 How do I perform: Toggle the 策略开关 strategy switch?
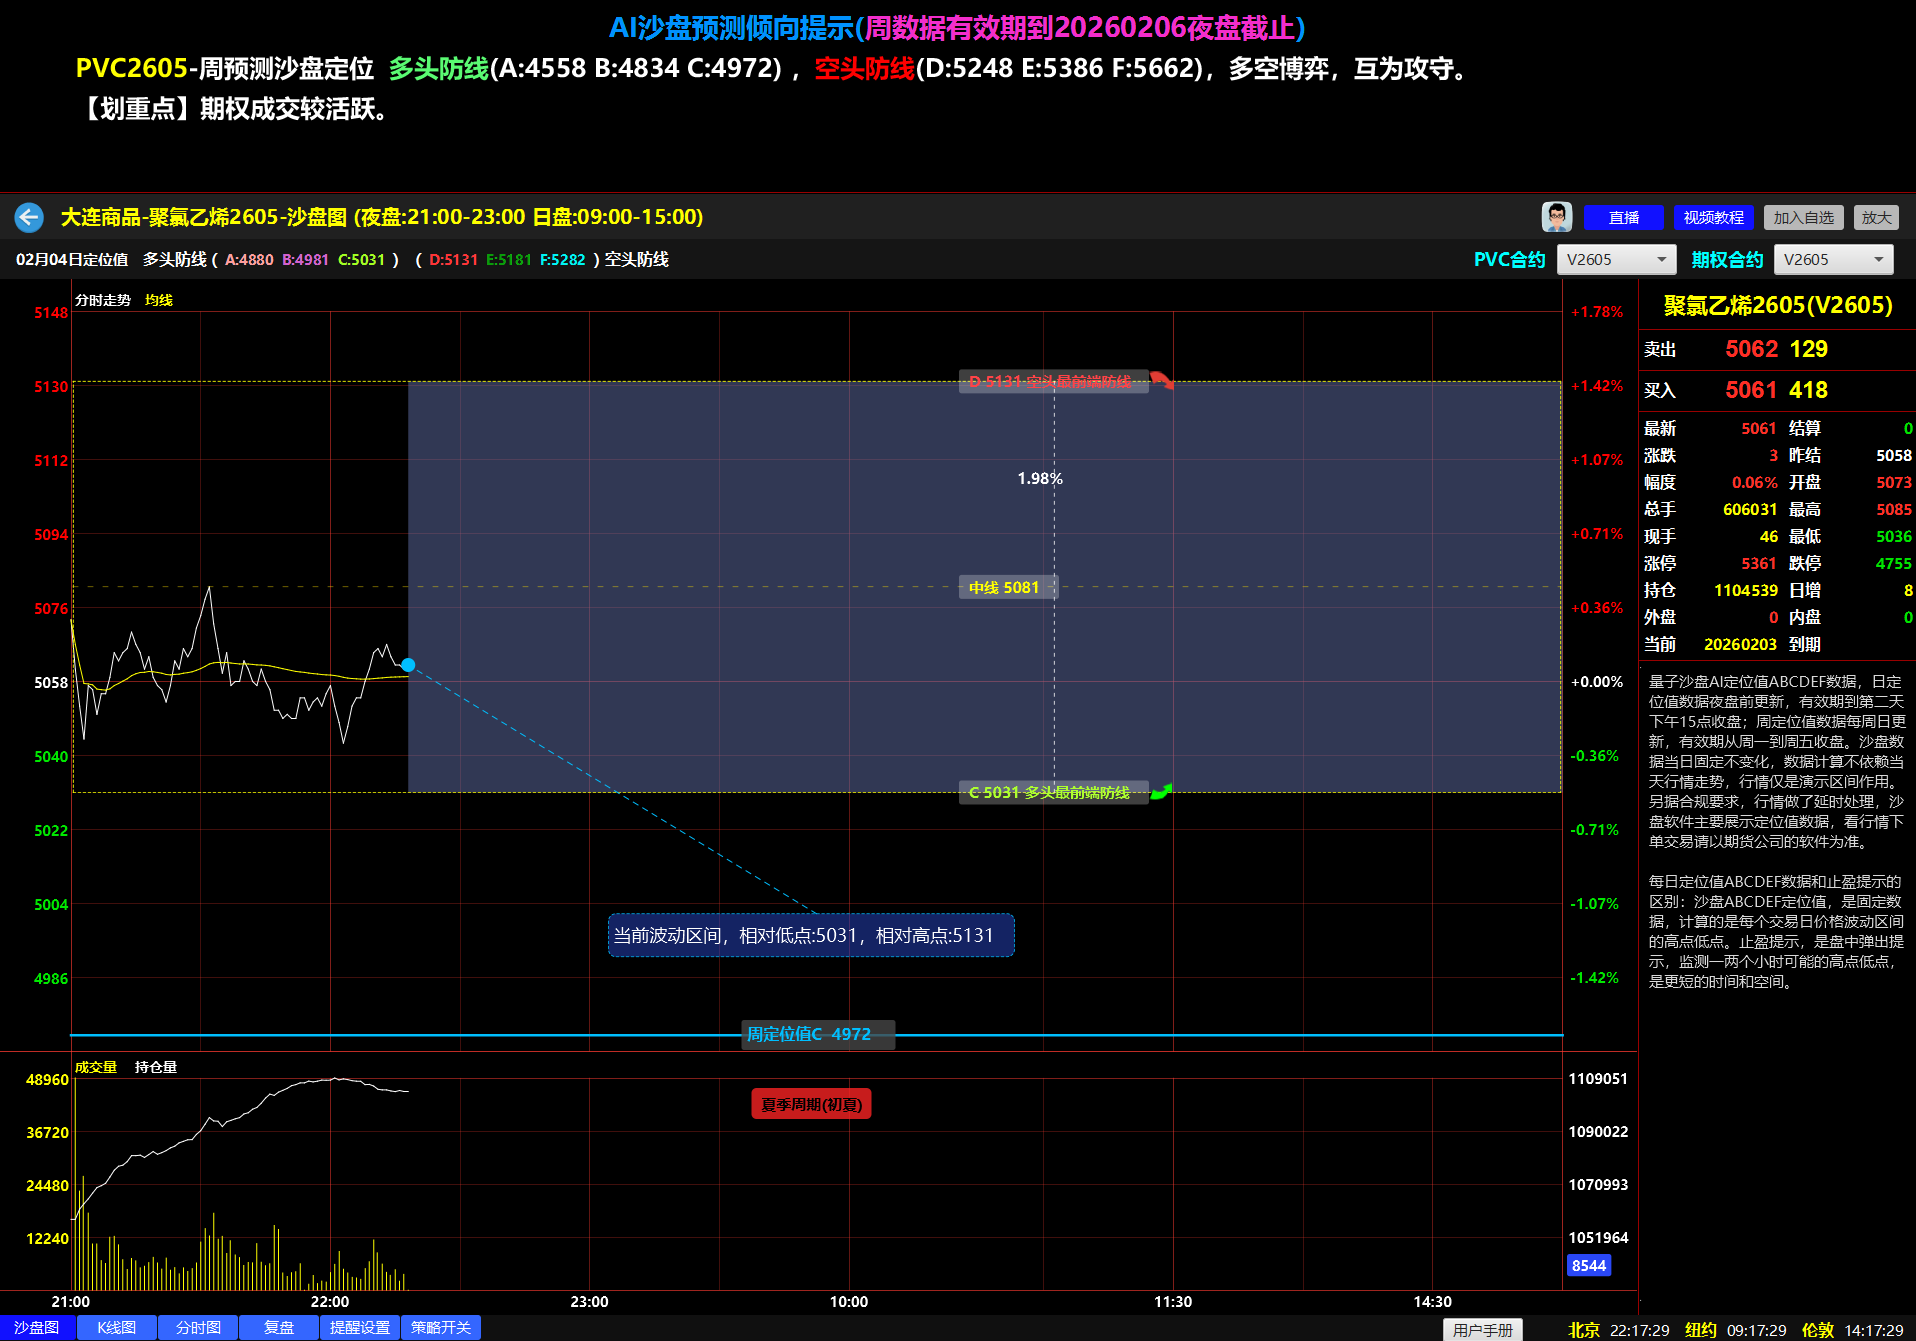coord(441,1327)
